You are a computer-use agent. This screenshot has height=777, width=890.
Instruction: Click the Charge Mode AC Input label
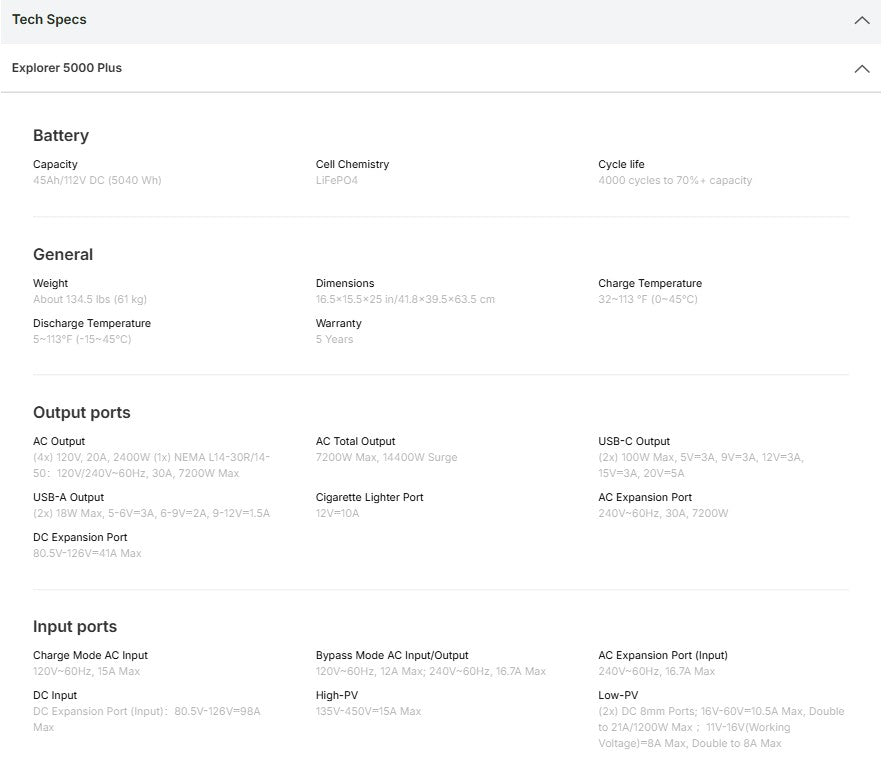(90, 656)
